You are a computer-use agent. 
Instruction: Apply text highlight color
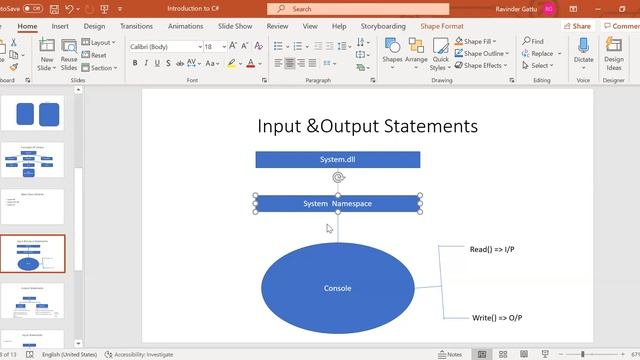click(231, 63)
